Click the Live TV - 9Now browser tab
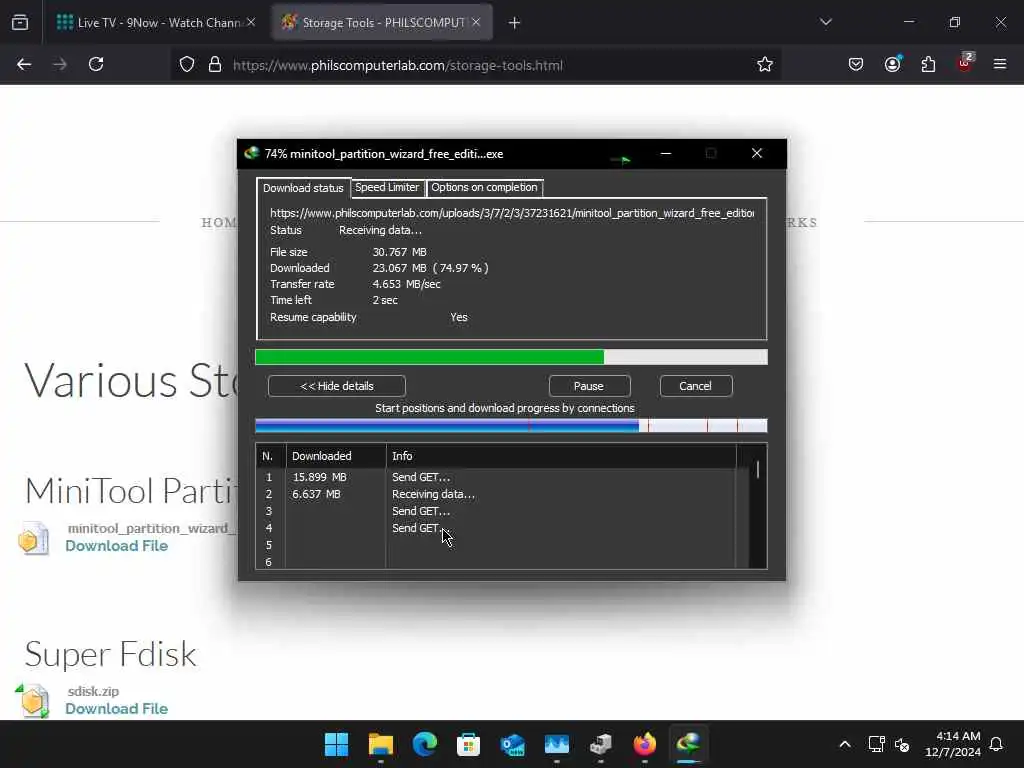The image size is (1024, 768). 157,23
